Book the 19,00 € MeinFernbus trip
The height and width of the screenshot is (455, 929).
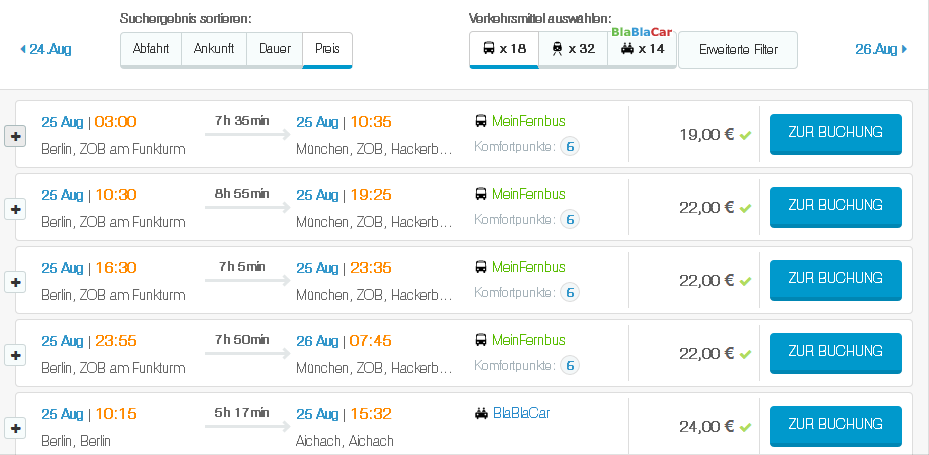pyautogui.click(x=835, y=133)
